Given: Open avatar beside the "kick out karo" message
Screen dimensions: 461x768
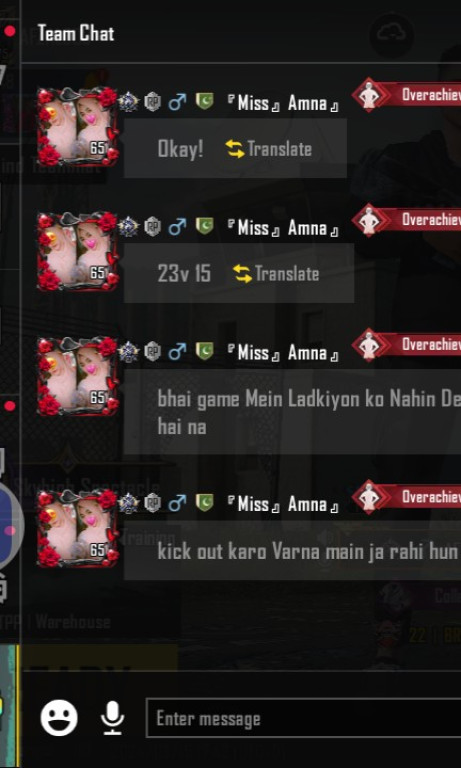Looking at the screenshot, I should point(77,528).
